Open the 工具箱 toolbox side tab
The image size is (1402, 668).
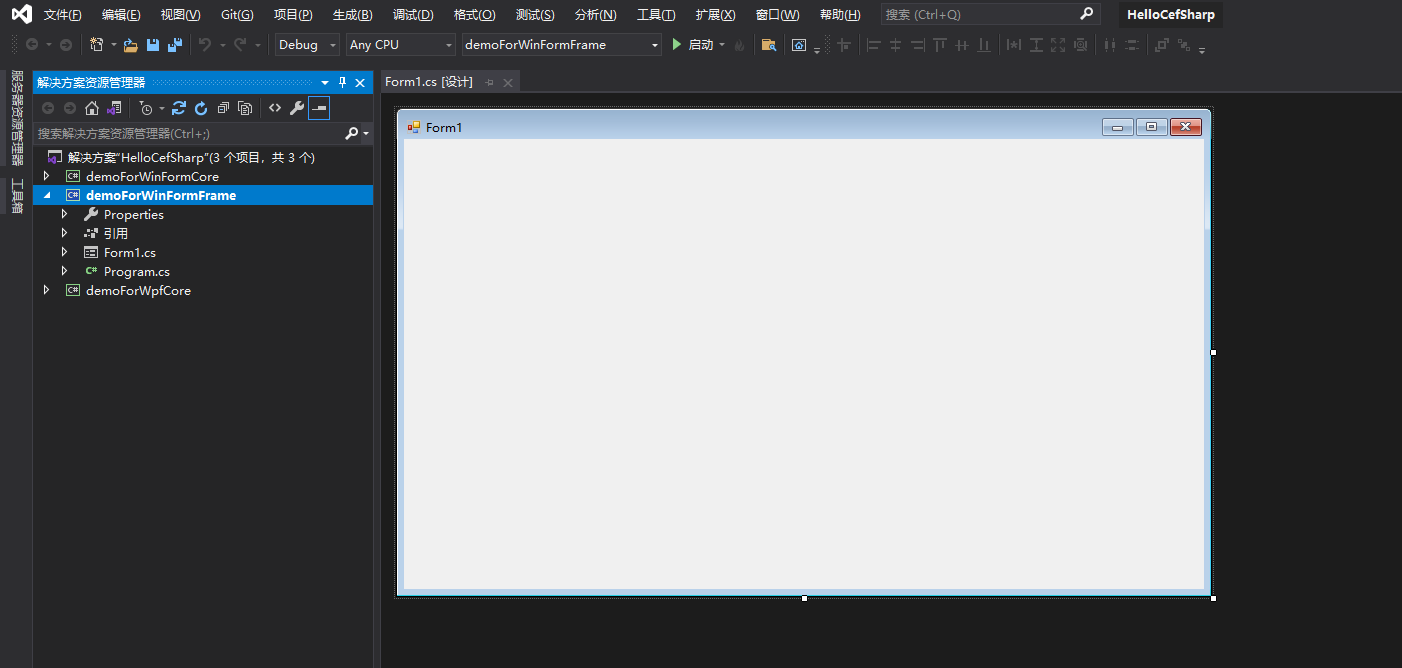coord(16,196)
